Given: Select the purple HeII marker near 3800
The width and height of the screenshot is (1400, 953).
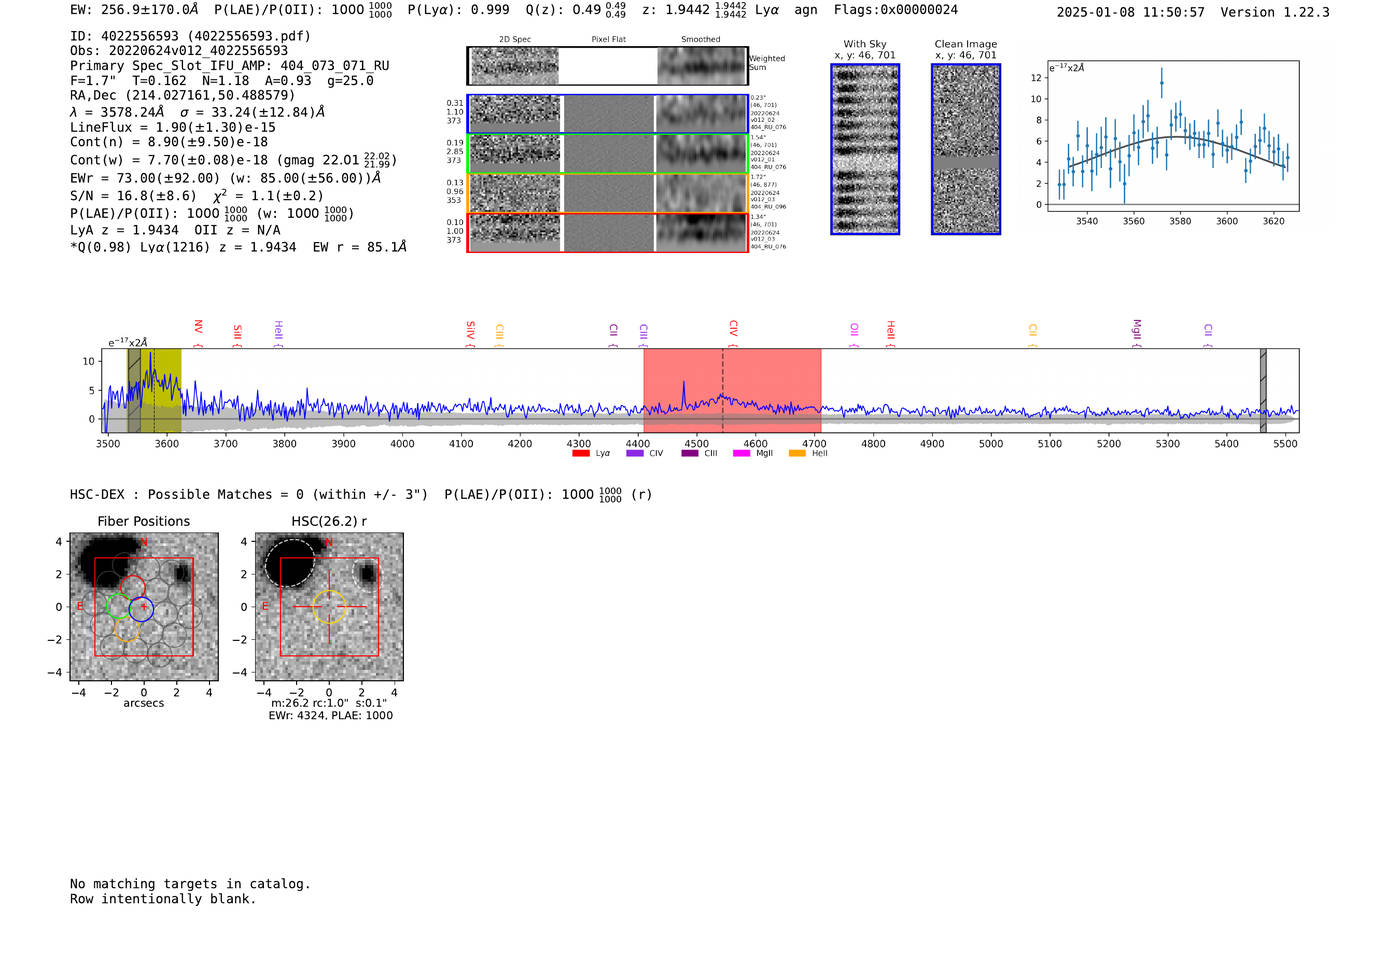Looking at the screenshot, I should click(278, 333).
